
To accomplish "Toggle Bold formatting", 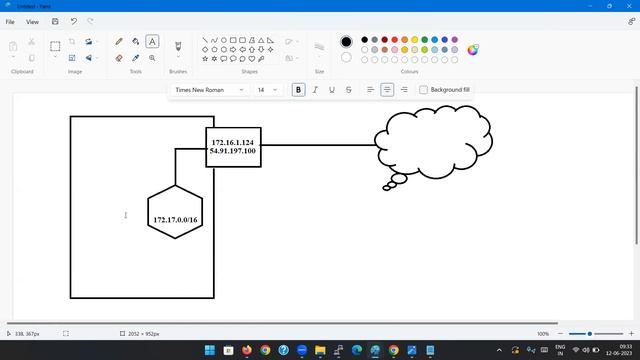I will (x=298, y=90).
